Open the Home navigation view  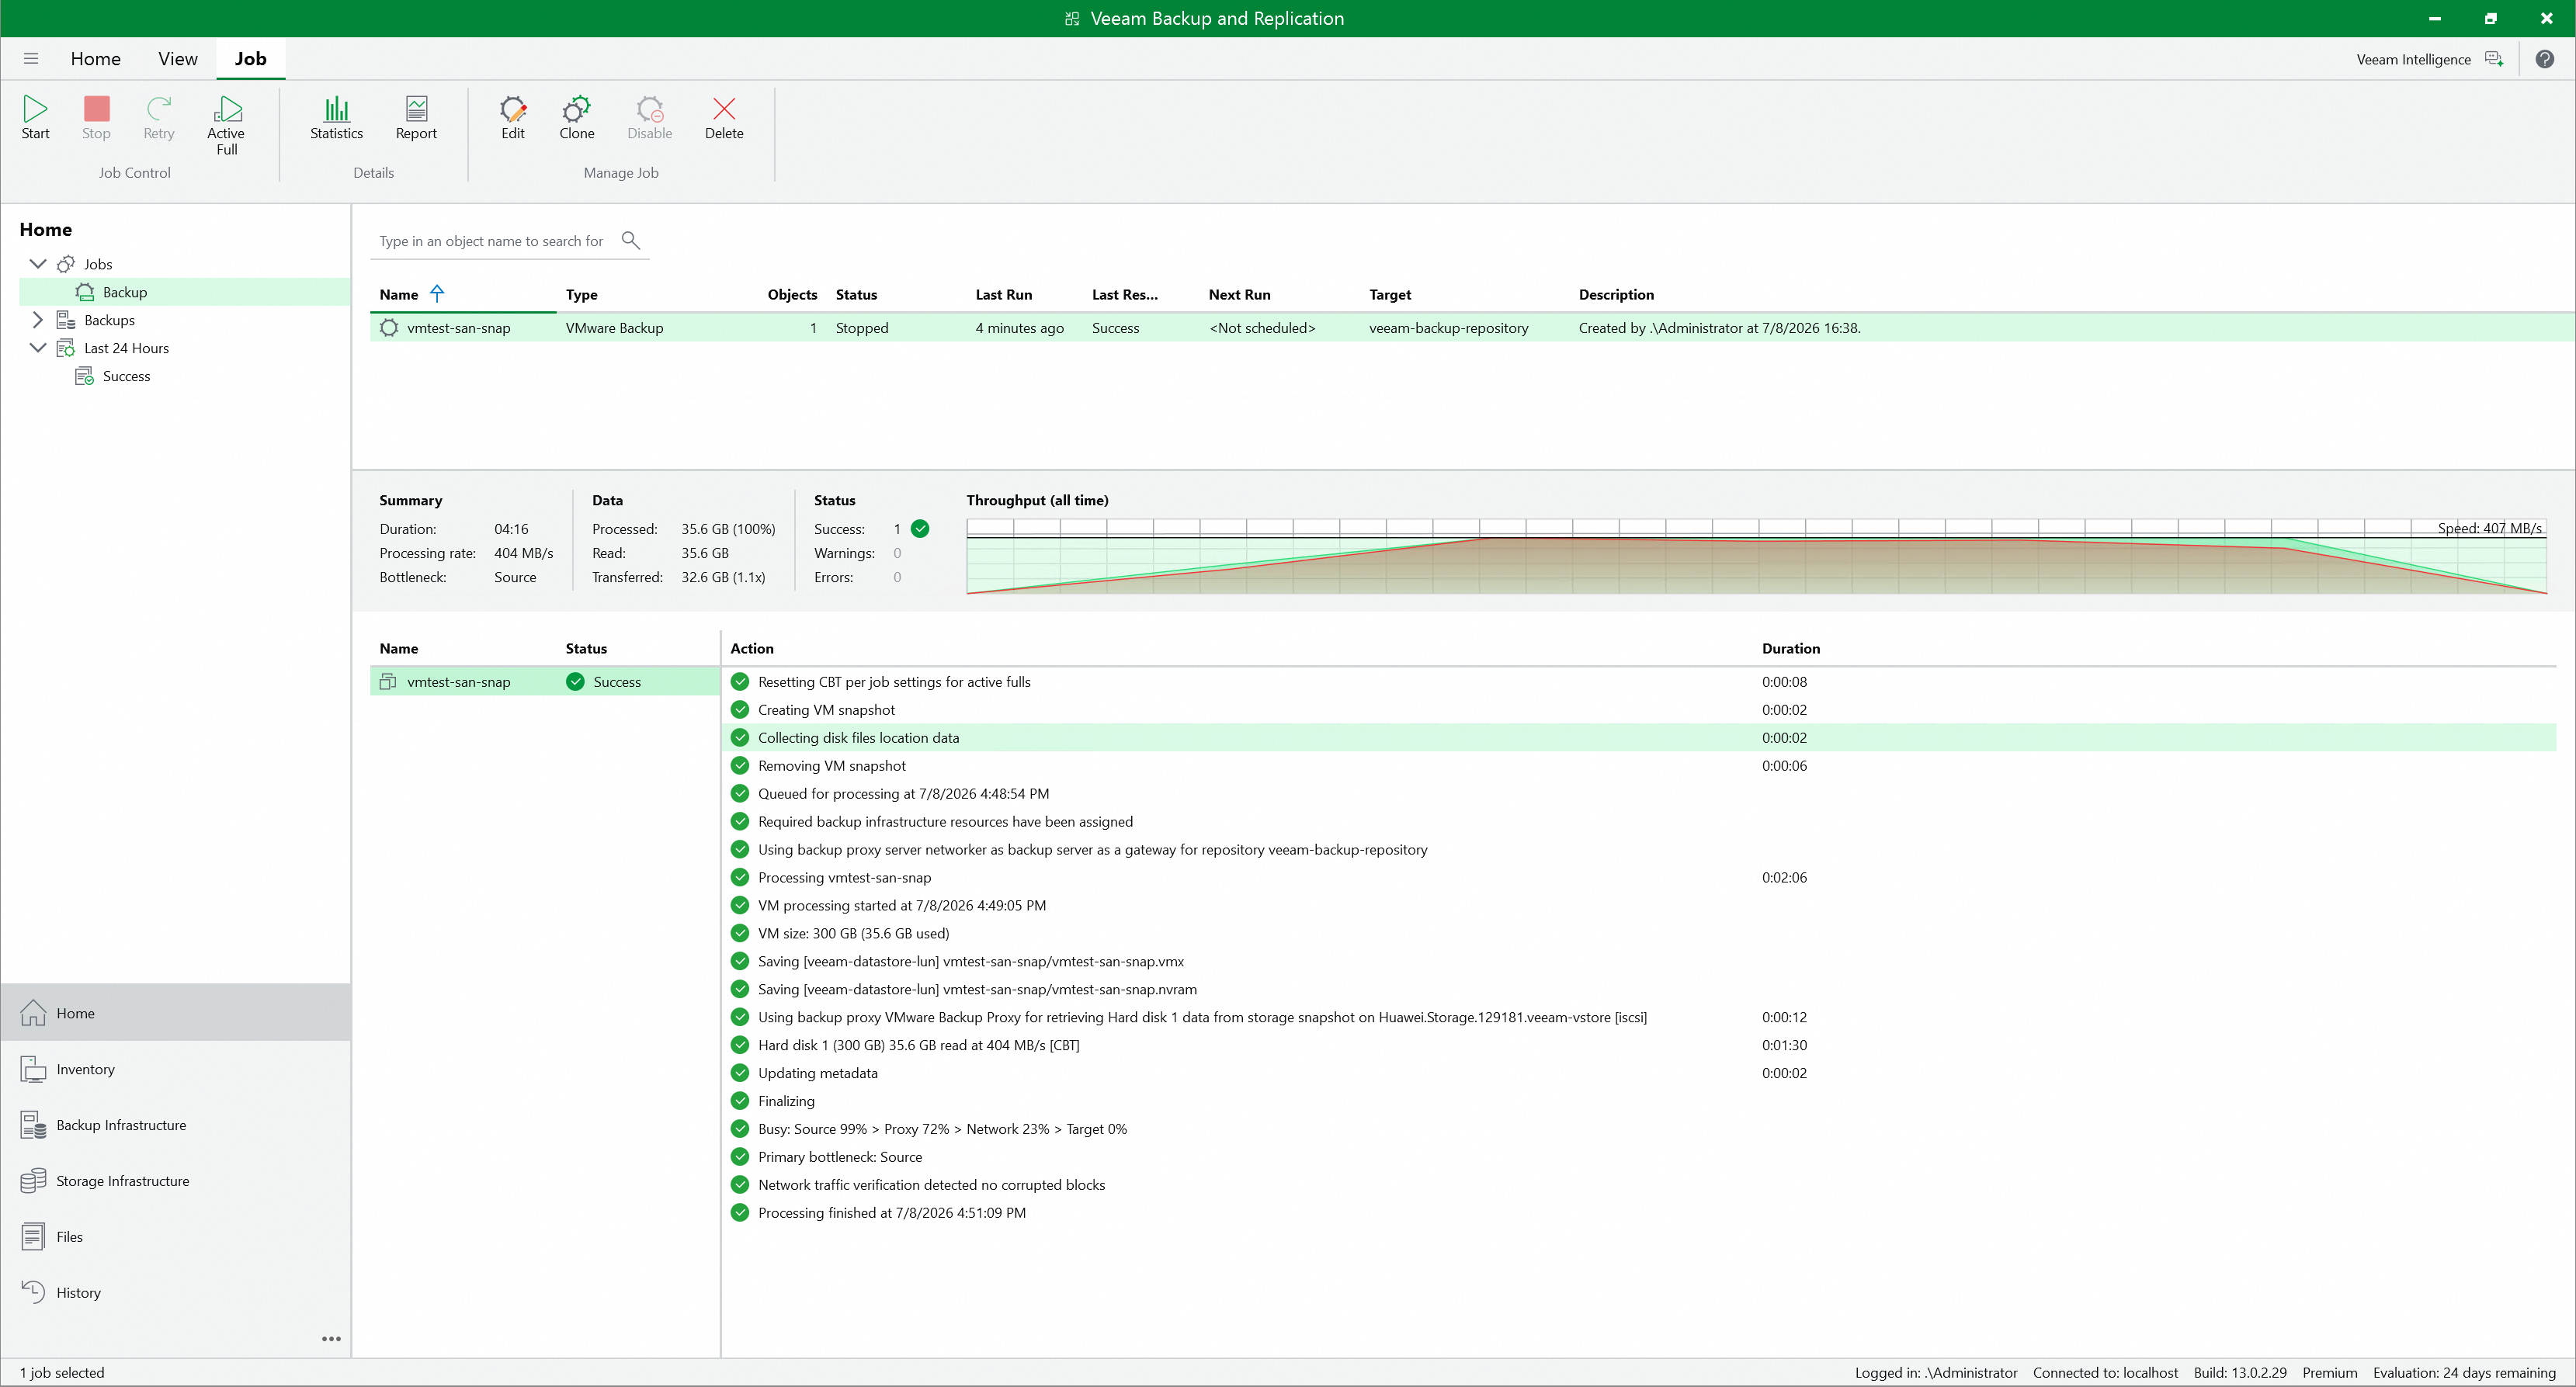(176, 1013)
